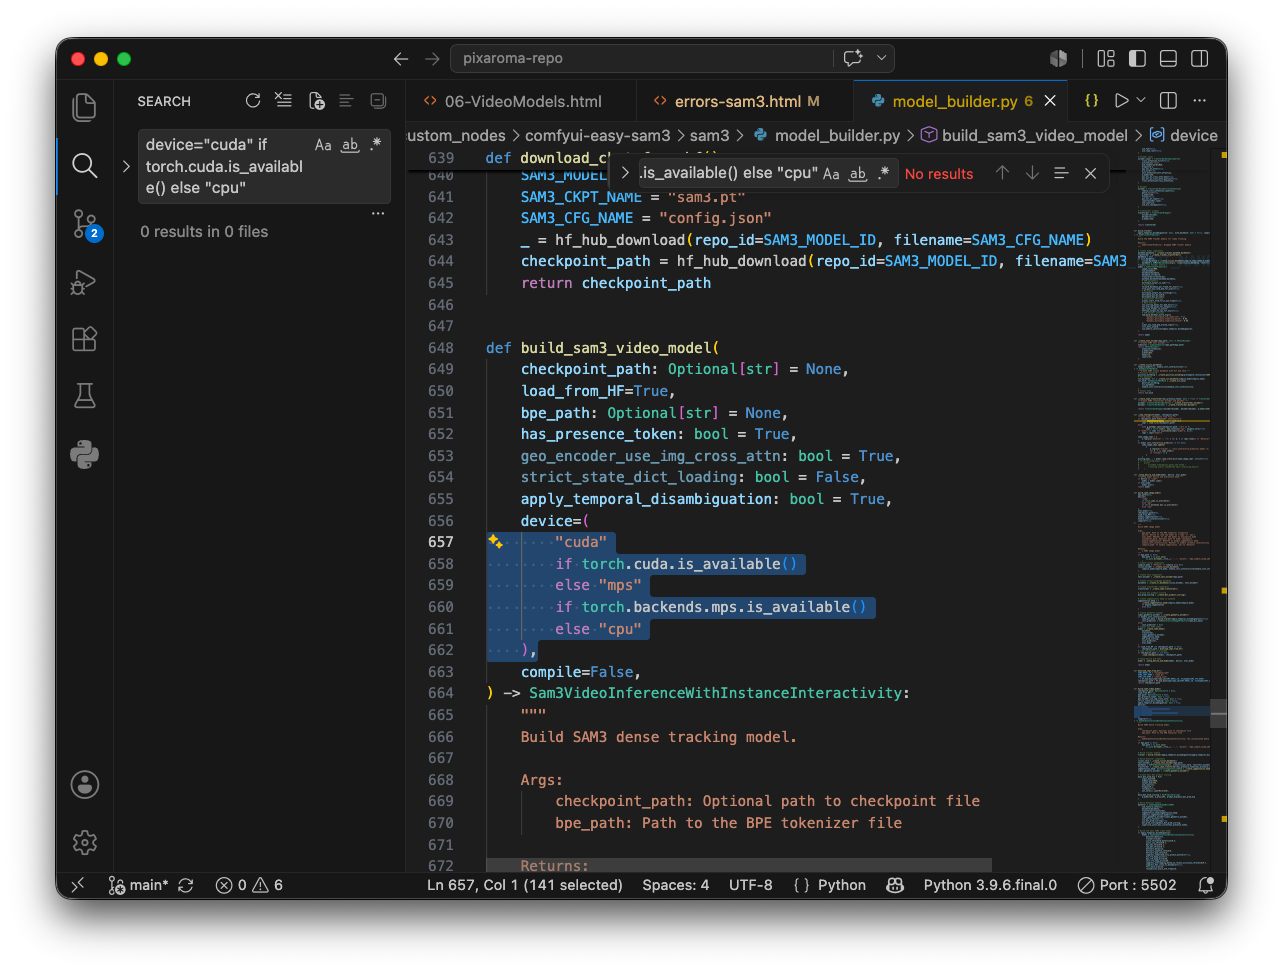
Task: Expand the replace field in search panel
Action: (126, 166)
